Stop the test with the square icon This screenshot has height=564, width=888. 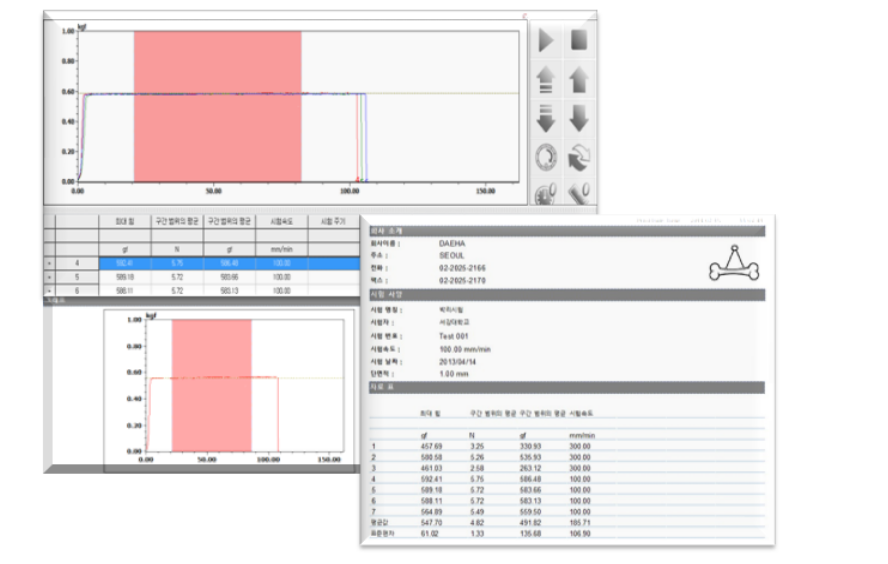[579, 40]
